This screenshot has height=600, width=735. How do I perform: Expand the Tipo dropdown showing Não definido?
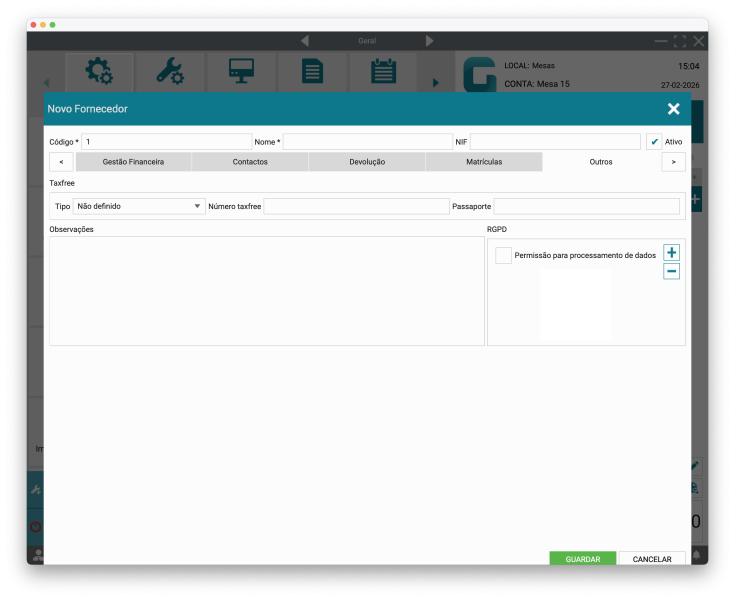139,206
